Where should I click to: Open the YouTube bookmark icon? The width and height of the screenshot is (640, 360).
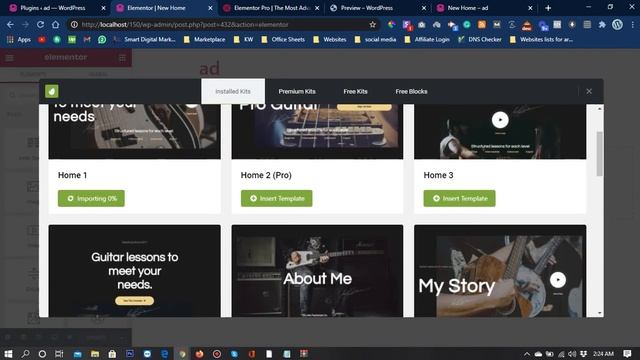42,39
